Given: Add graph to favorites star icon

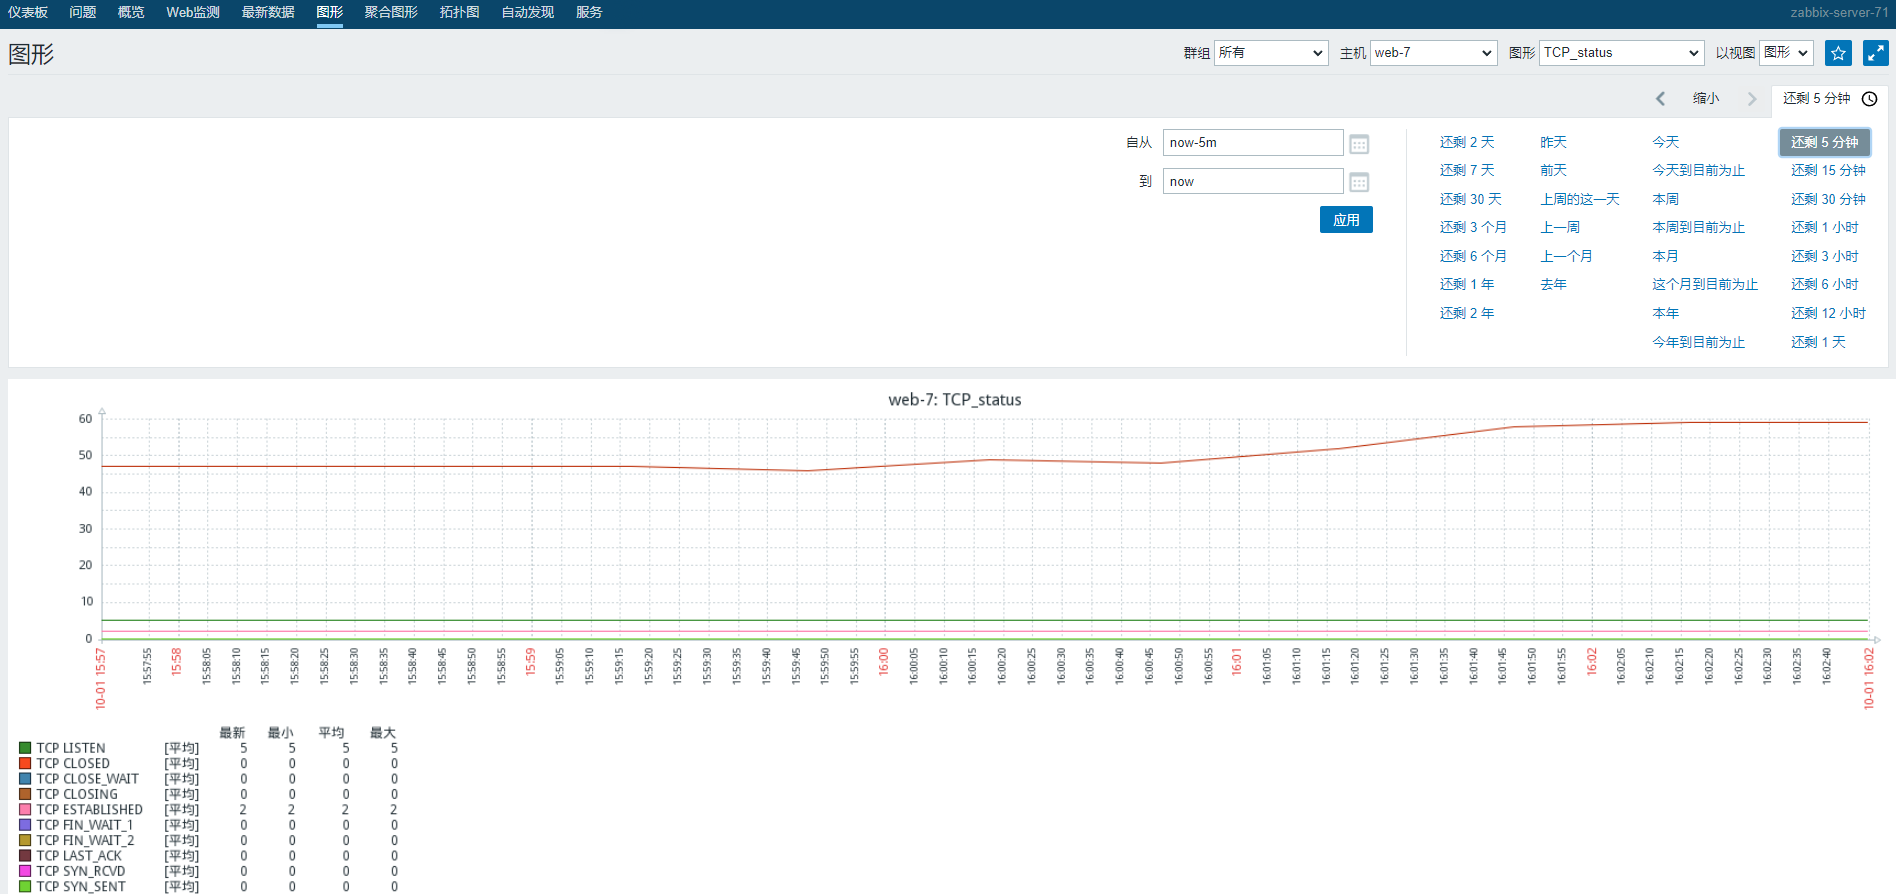Looking at the screenshot, I should tap(1838, 53).
